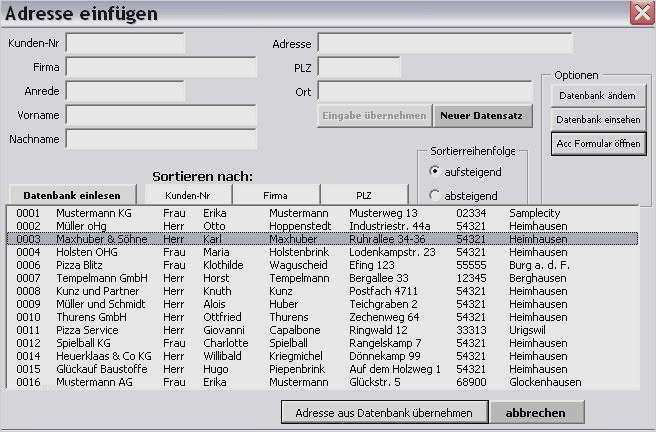656x432 pixels.
Task: Click the Ort text field
Action: click(x=425, y=91)
